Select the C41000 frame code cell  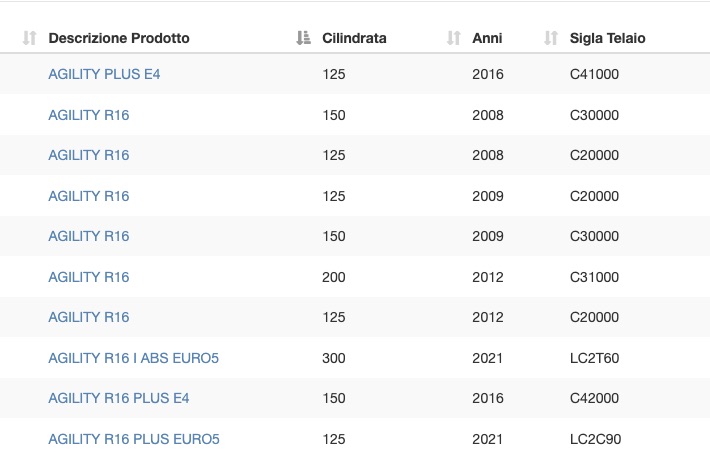tap(594, 74)
